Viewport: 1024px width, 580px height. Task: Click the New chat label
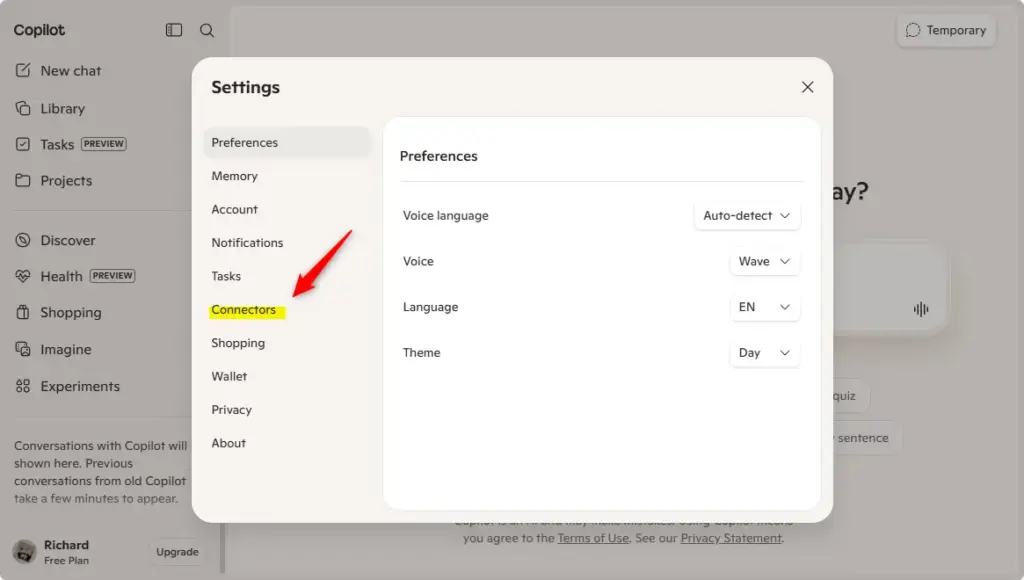click(71, 71)
